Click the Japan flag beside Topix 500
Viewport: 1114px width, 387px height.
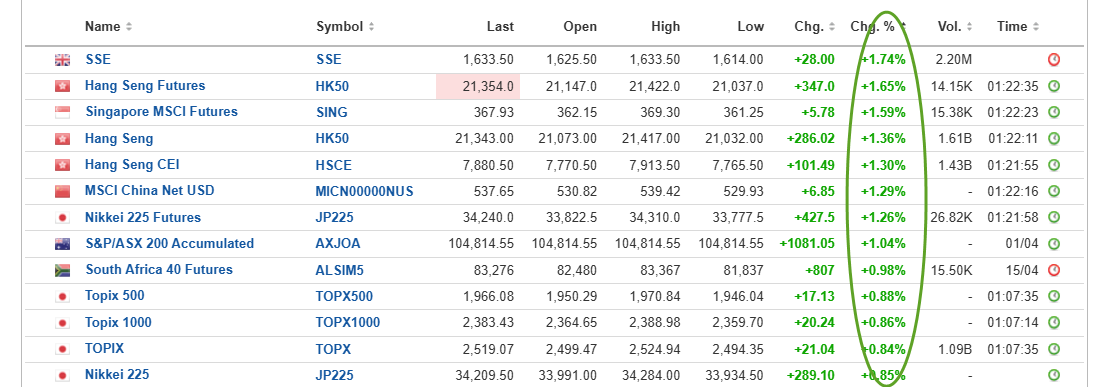pyautogui.click(x=63, y=297)
